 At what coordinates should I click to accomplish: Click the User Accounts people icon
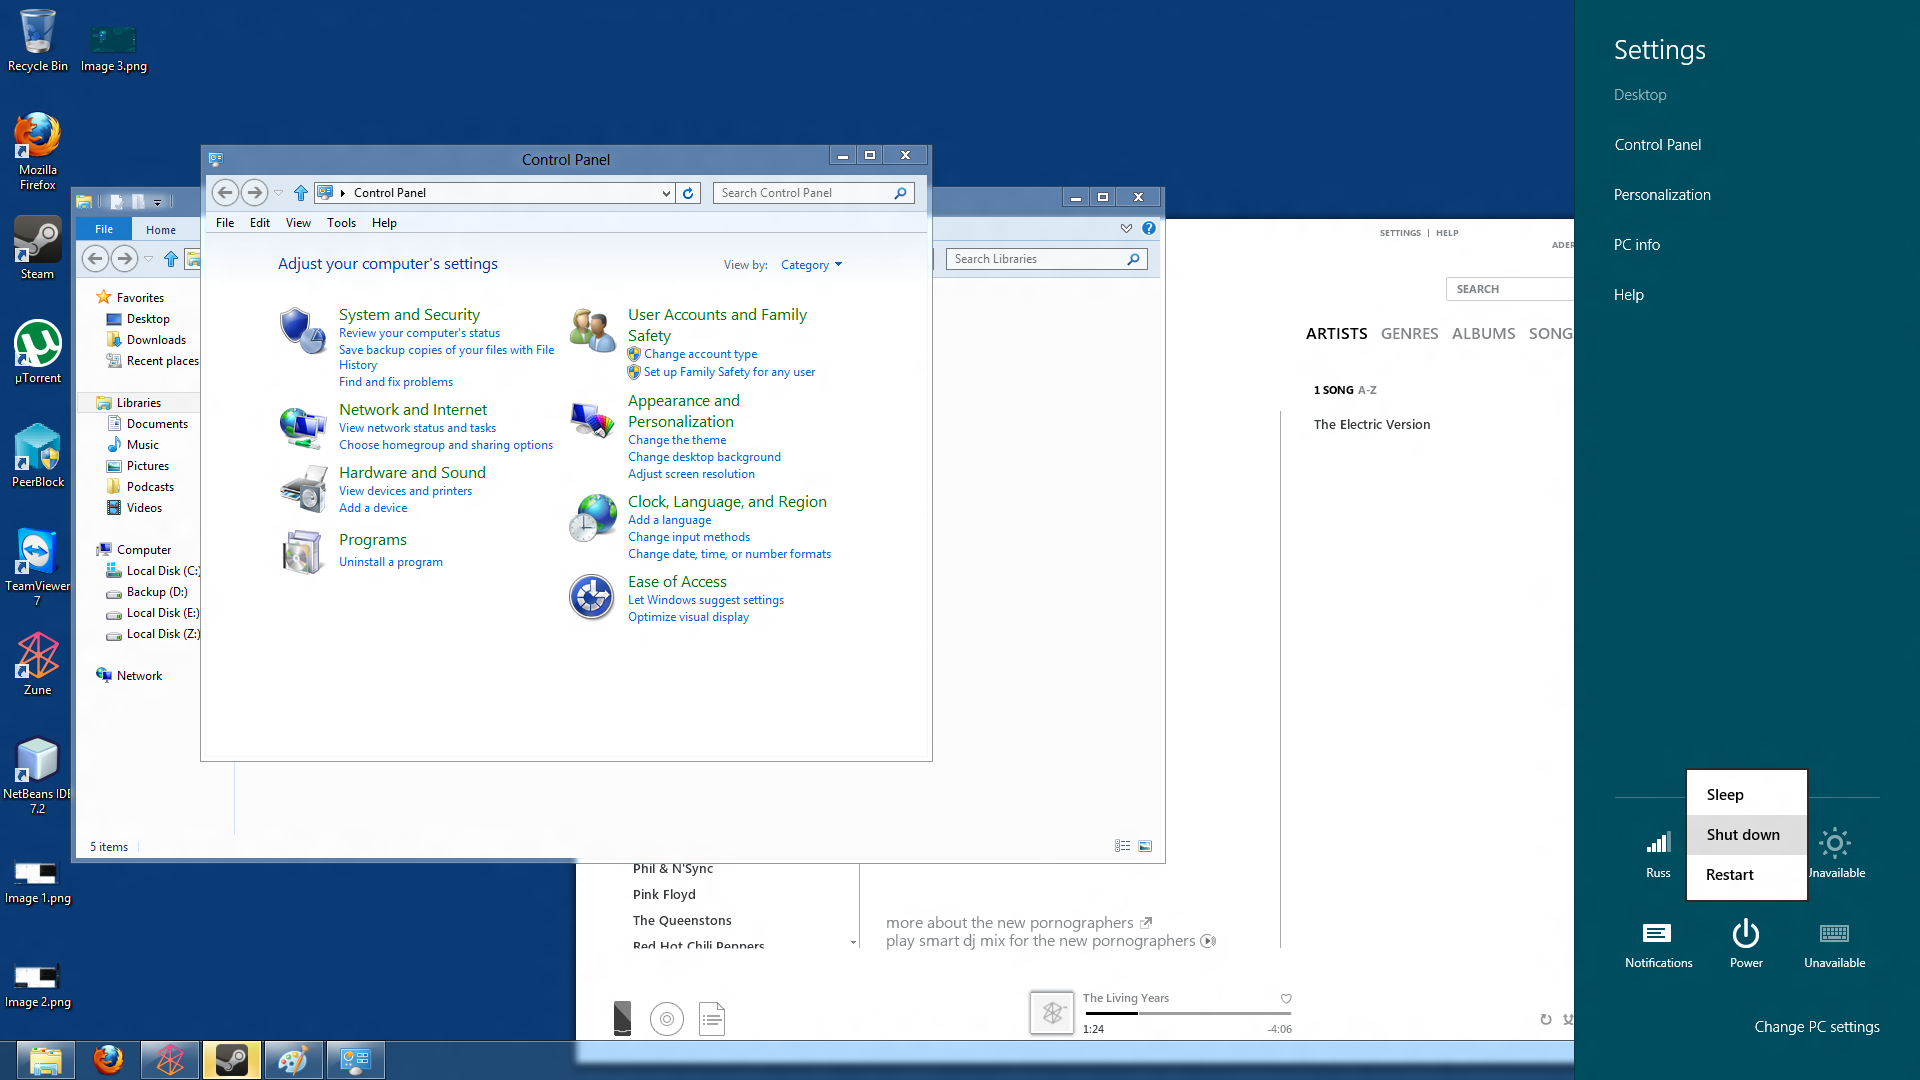click(592, 331)
